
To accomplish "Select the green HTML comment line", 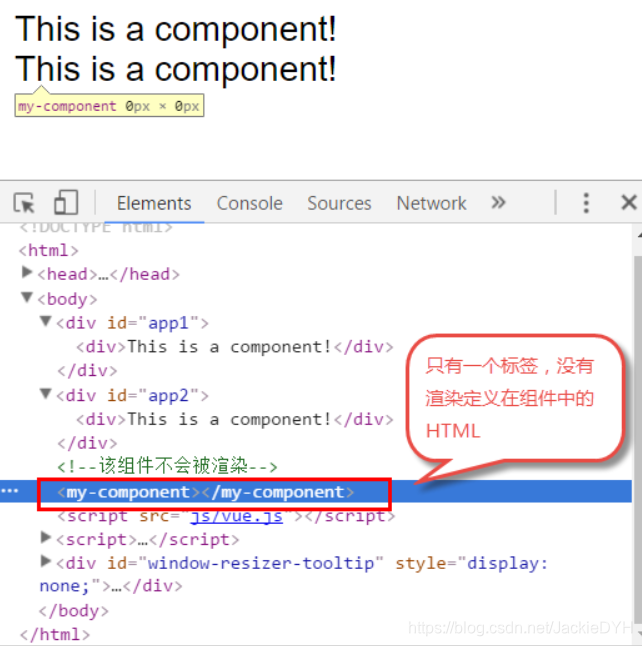I will click(x=167, y=466).
